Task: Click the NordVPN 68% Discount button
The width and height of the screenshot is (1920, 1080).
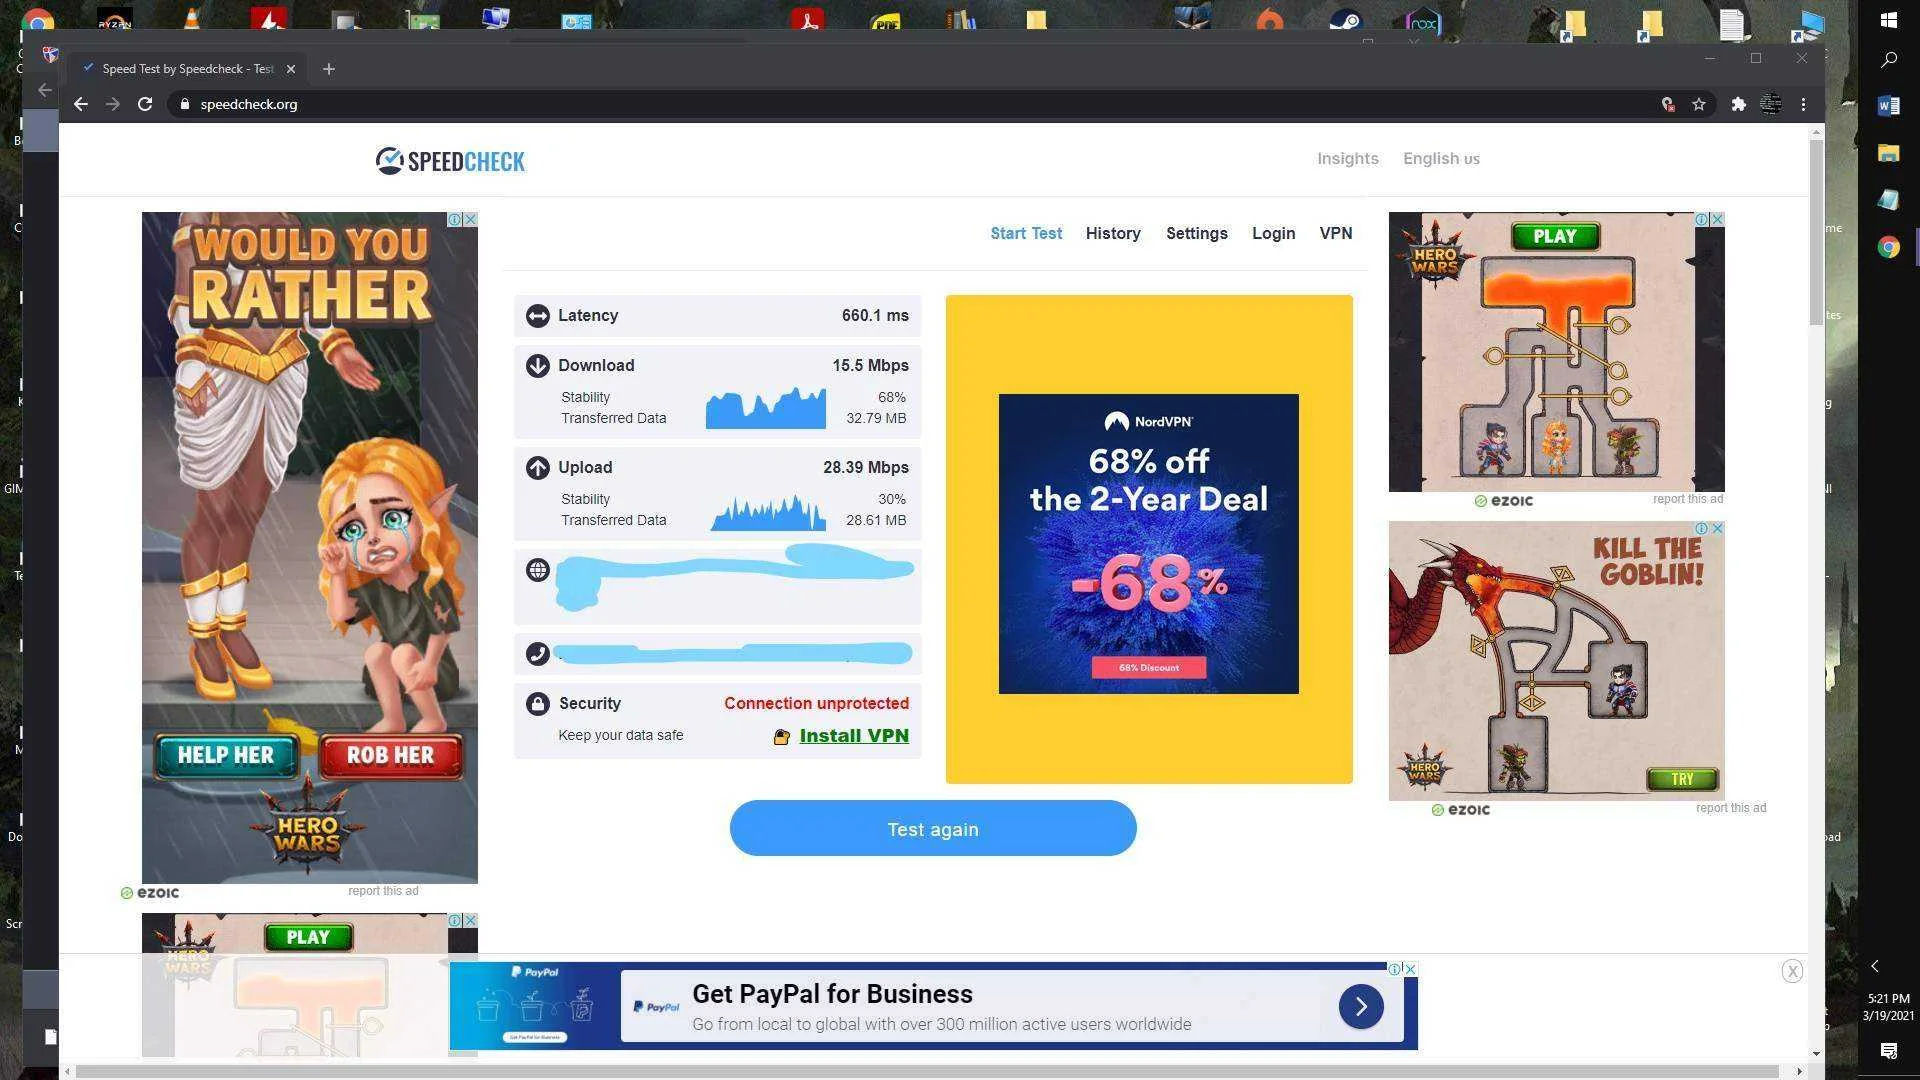Action: 1148,667
